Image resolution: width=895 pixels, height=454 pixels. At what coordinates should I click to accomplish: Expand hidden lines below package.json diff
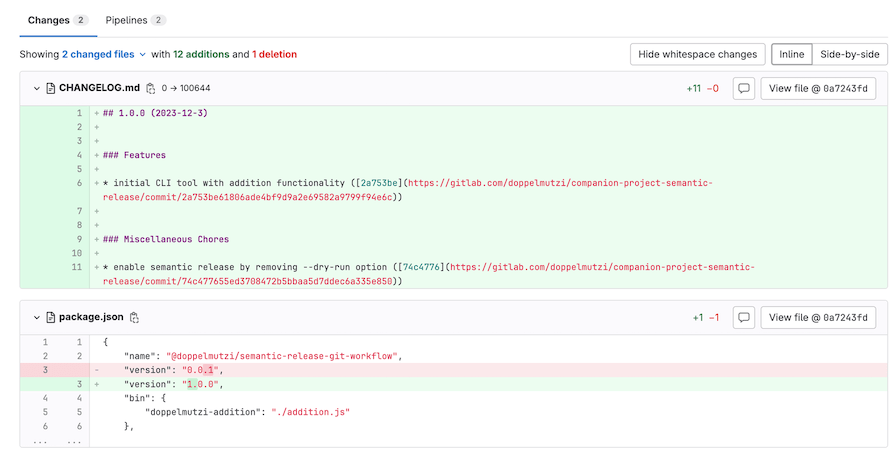pyautogui.click(x=54, y=441)
